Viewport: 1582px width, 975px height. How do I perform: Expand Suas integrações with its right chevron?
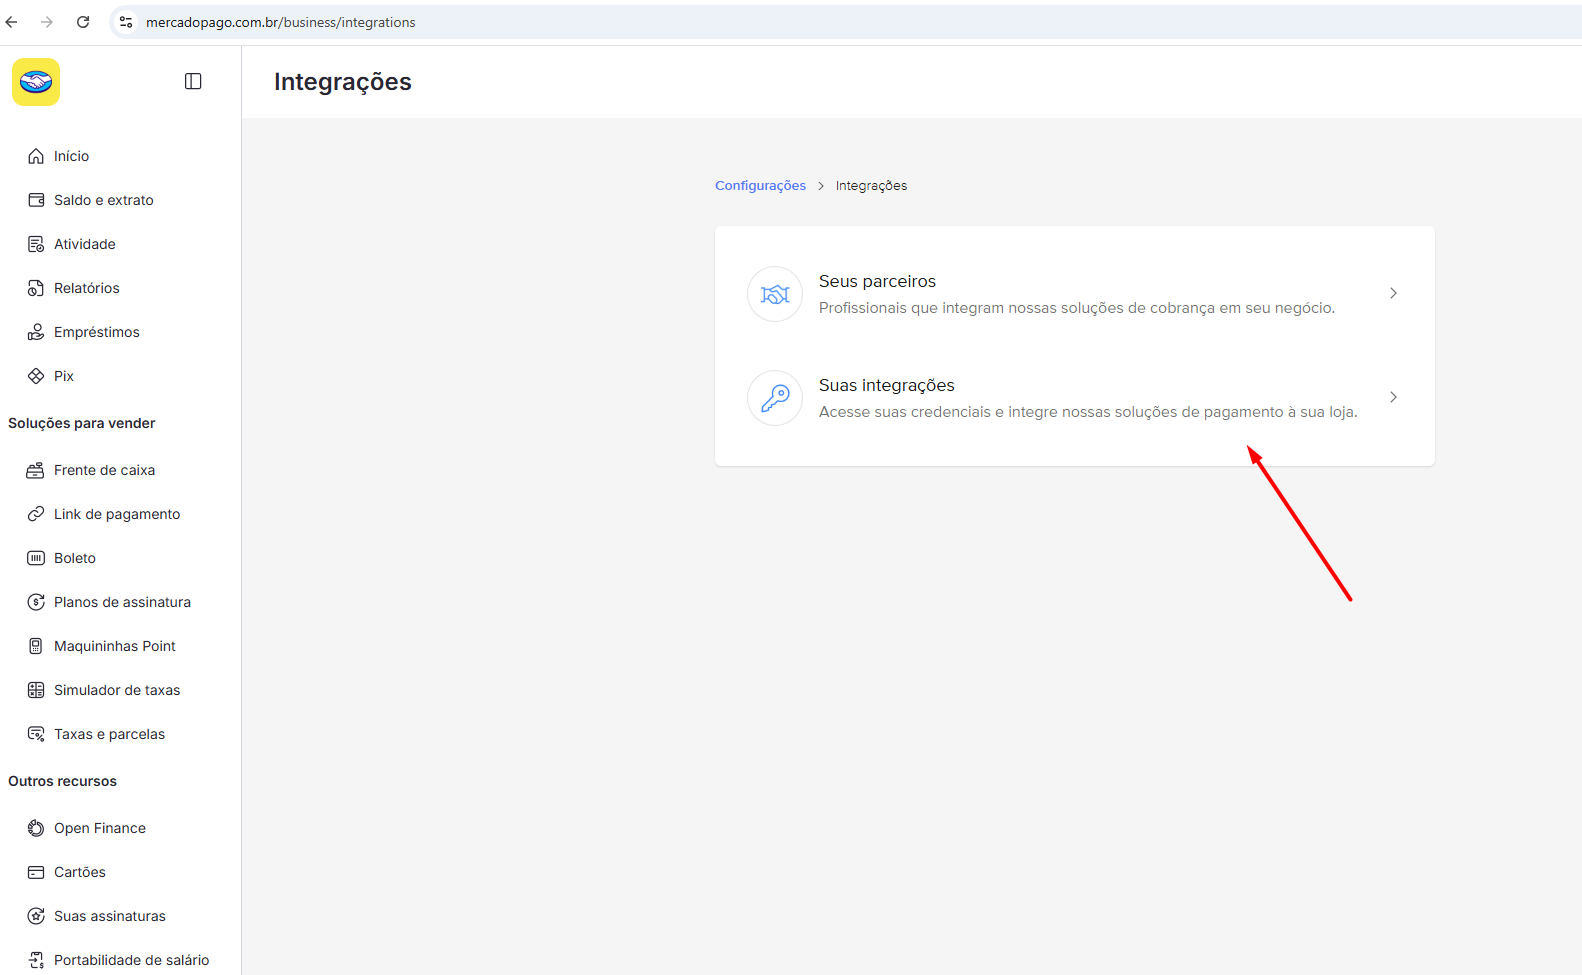[1393, 397]
